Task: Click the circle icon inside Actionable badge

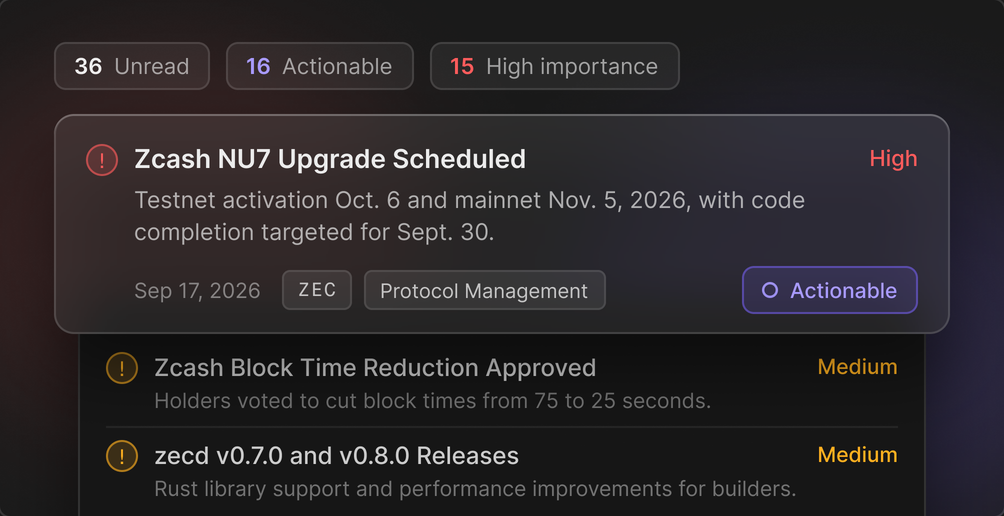Action: [x=770, y=291]
